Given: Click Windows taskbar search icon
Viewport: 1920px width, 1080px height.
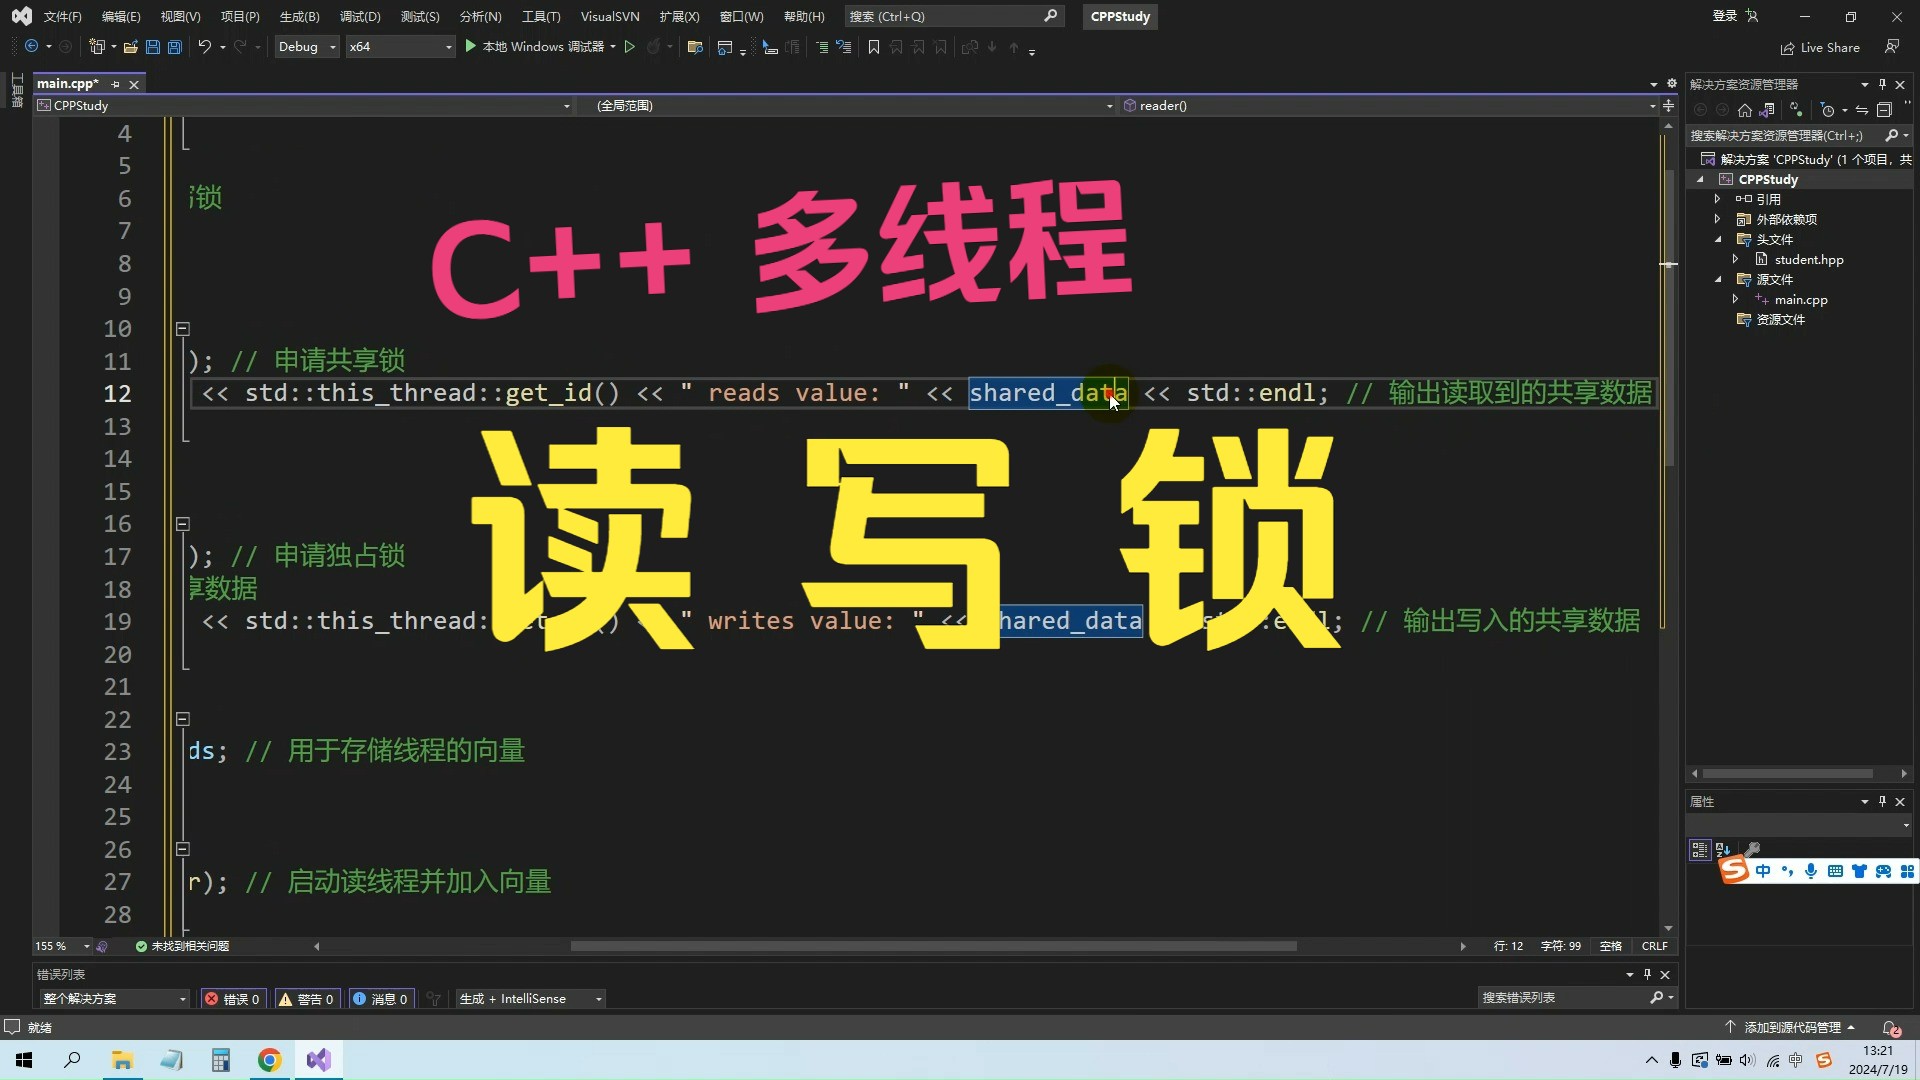Looking at the screenshot, I should pyautogui.click(x=73, y=1060).
